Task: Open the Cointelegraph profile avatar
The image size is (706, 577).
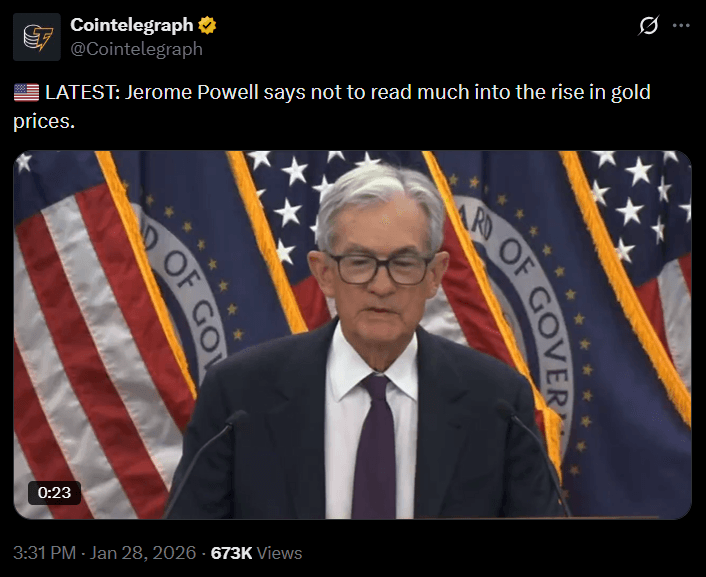Action: pyautogui.click(x=36, y=37)
